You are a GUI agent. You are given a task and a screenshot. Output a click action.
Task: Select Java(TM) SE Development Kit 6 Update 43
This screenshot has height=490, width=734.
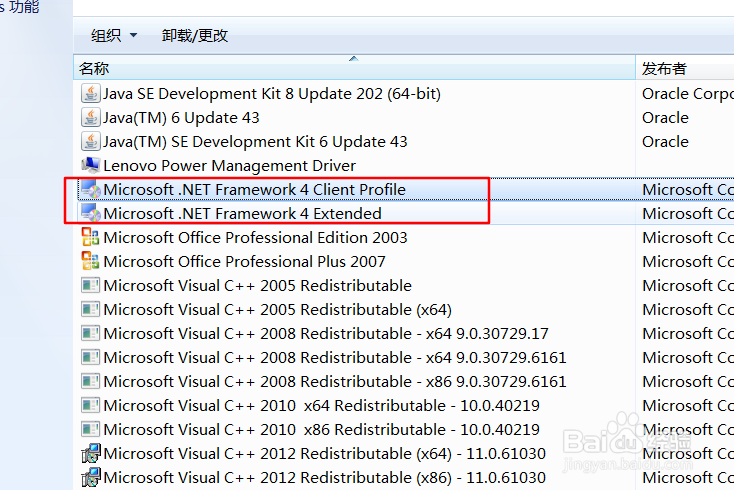[255, 142]
